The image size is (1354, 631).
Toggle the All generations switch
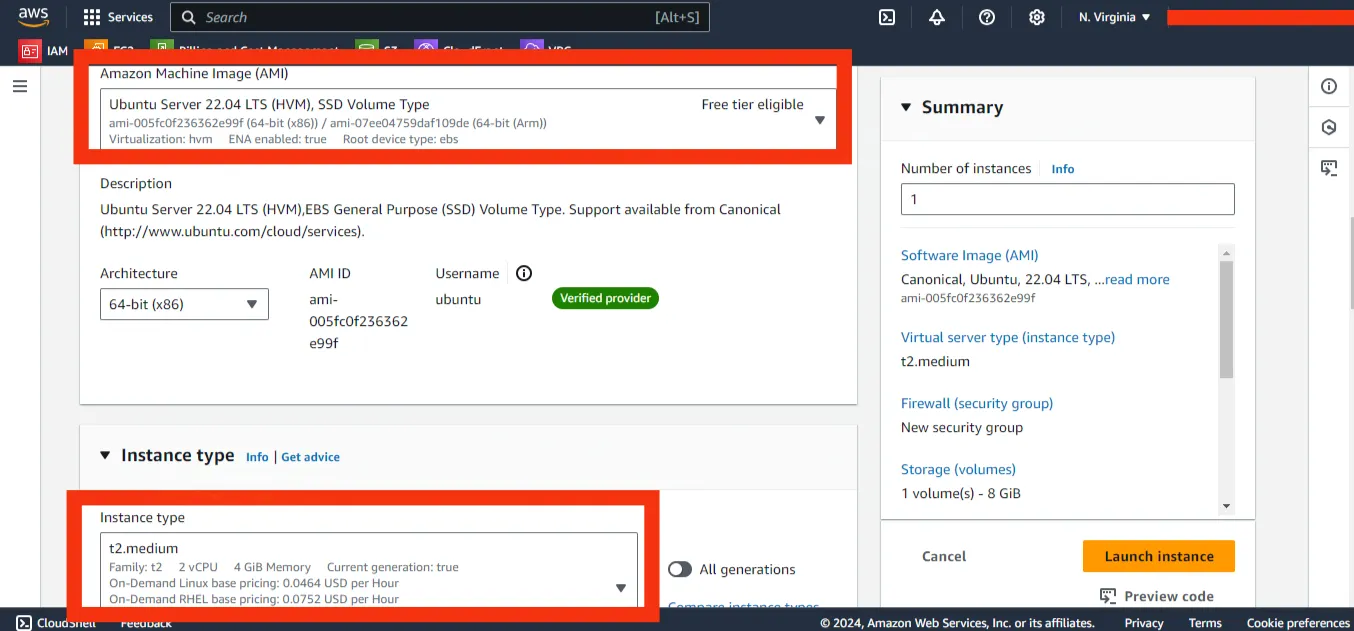[x=680, y=569]
